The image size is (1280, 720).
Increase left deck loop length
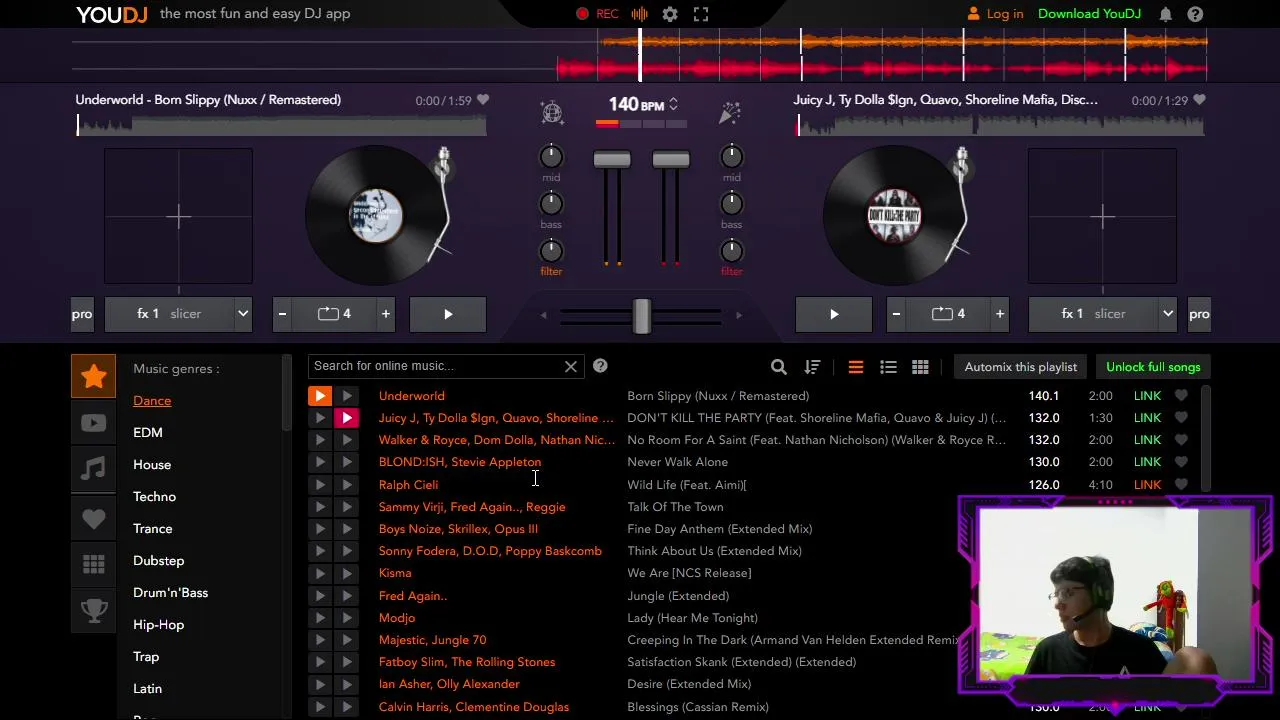(x=385, y=314)
